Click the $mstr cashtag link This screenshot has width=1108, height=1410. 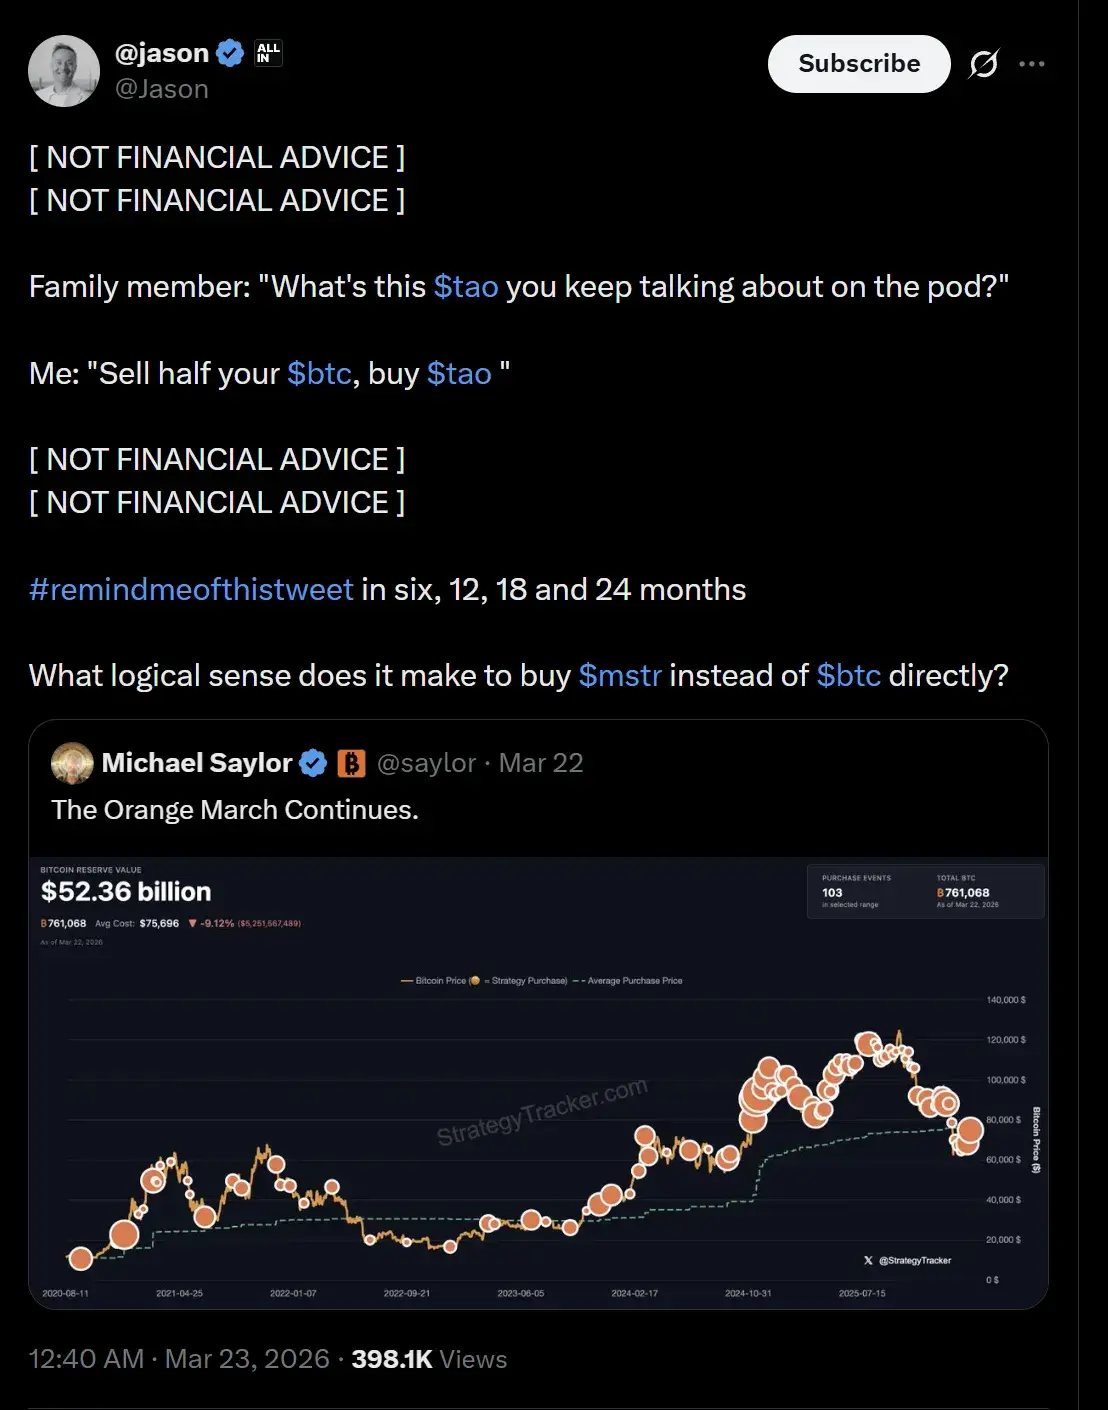tap(620, 676)
